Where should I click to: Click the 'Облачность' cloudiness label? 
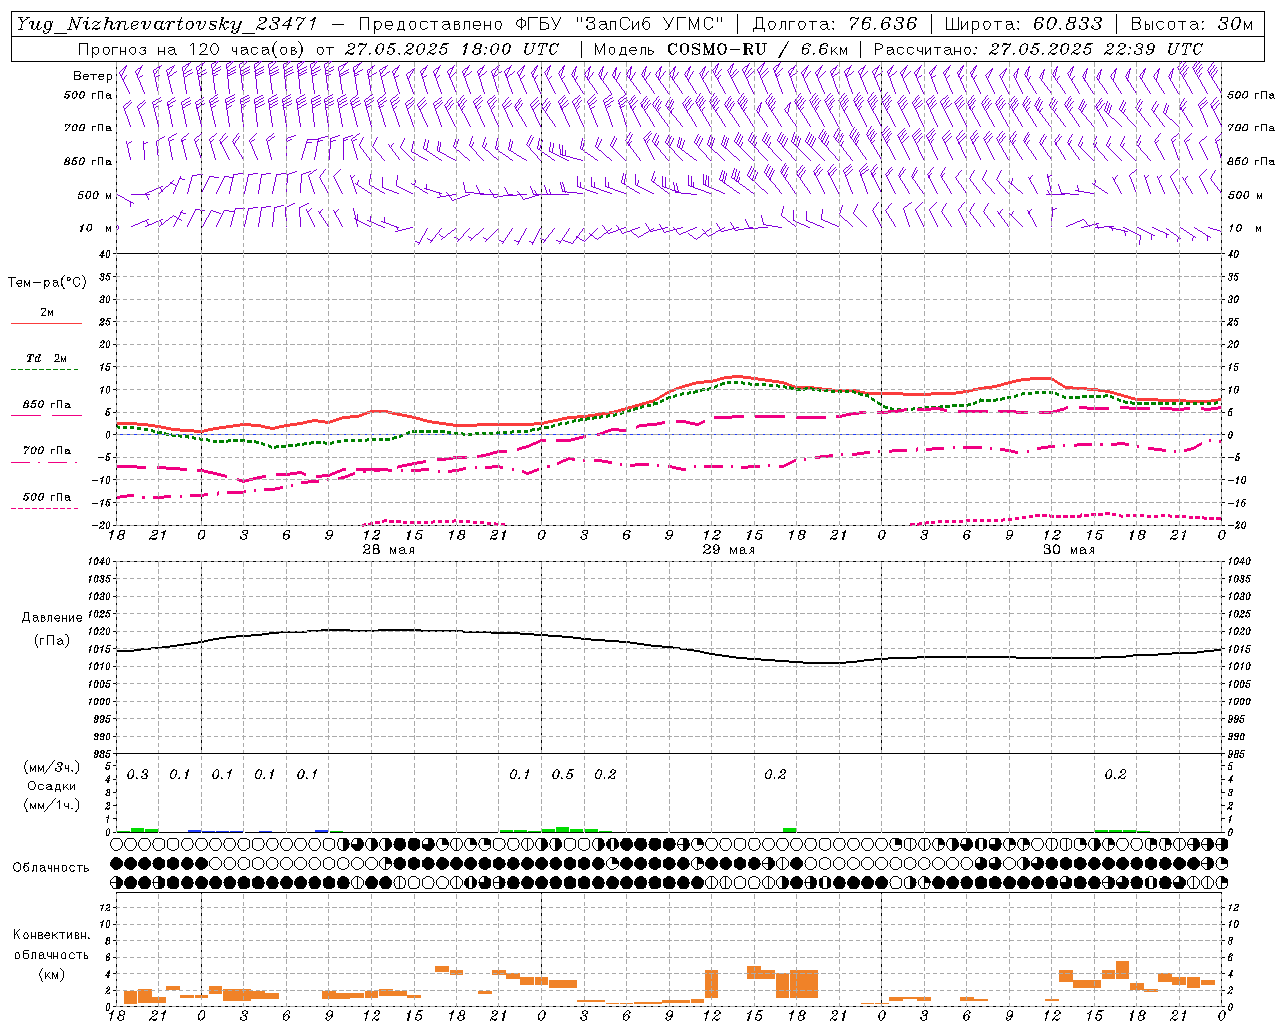tap(51, 868)
